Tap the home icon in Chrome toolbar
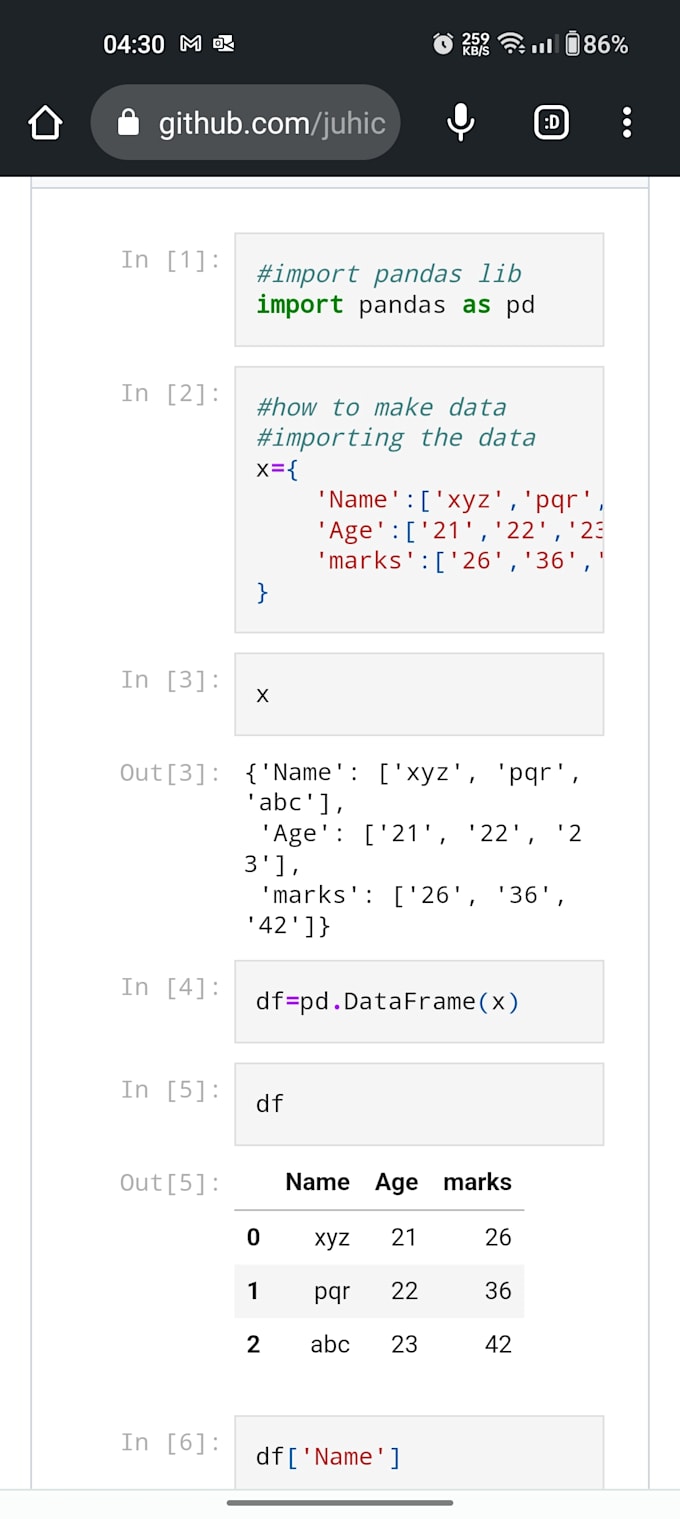680x1519 pixels. pos(44,122)
